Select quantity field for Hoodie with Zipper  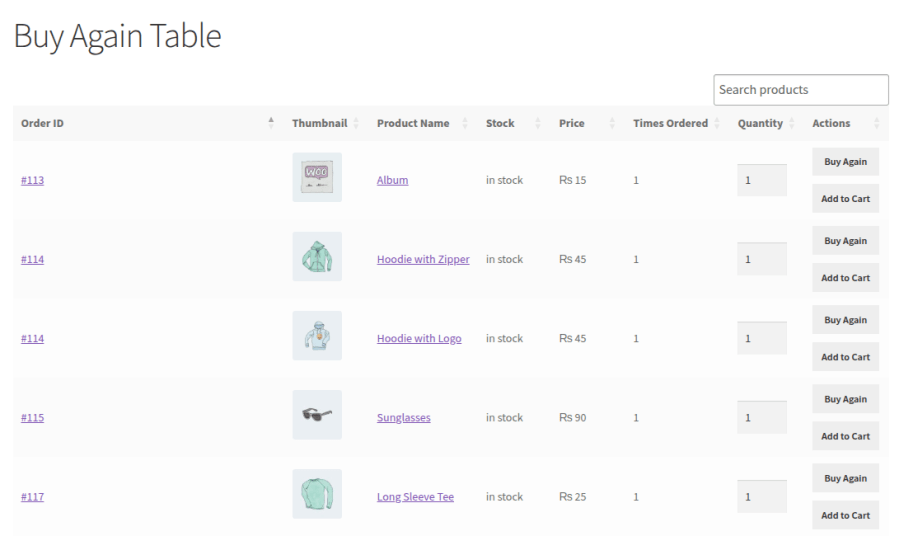[x=762, y=259]
